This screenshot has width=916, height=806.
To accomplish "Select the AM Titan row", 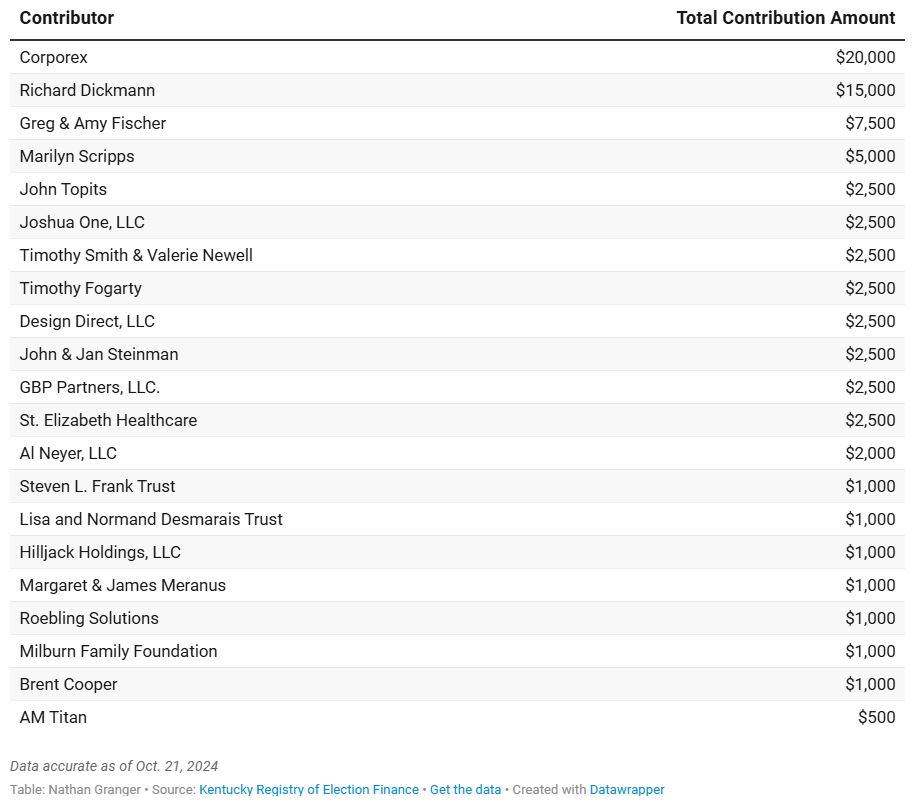I will click(53, 718).
